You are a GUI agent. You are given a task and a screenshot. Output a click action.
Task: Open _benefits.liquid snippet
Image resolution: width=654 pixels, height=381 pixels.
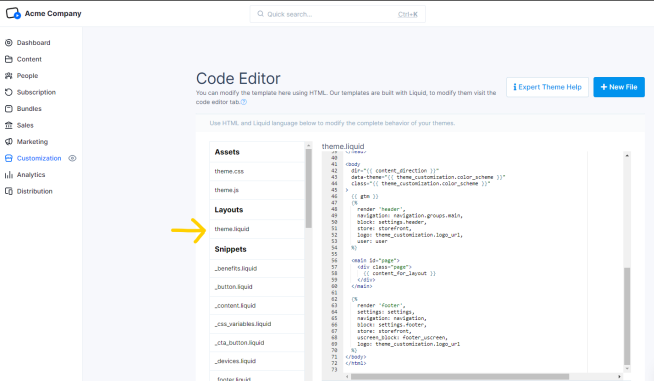coord(257,268)
